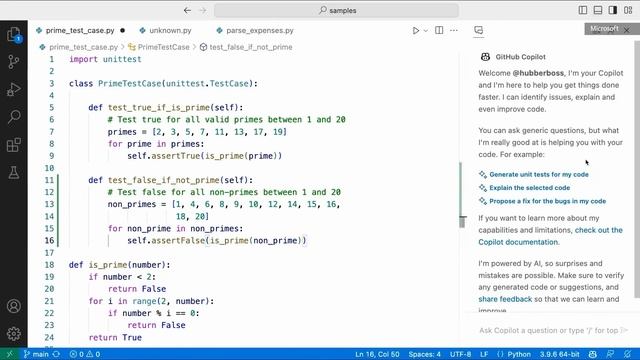Screen dimensions: 640x360
Task: Click Ln 16, Col 50 cursor position
Action: click(377, 354)
